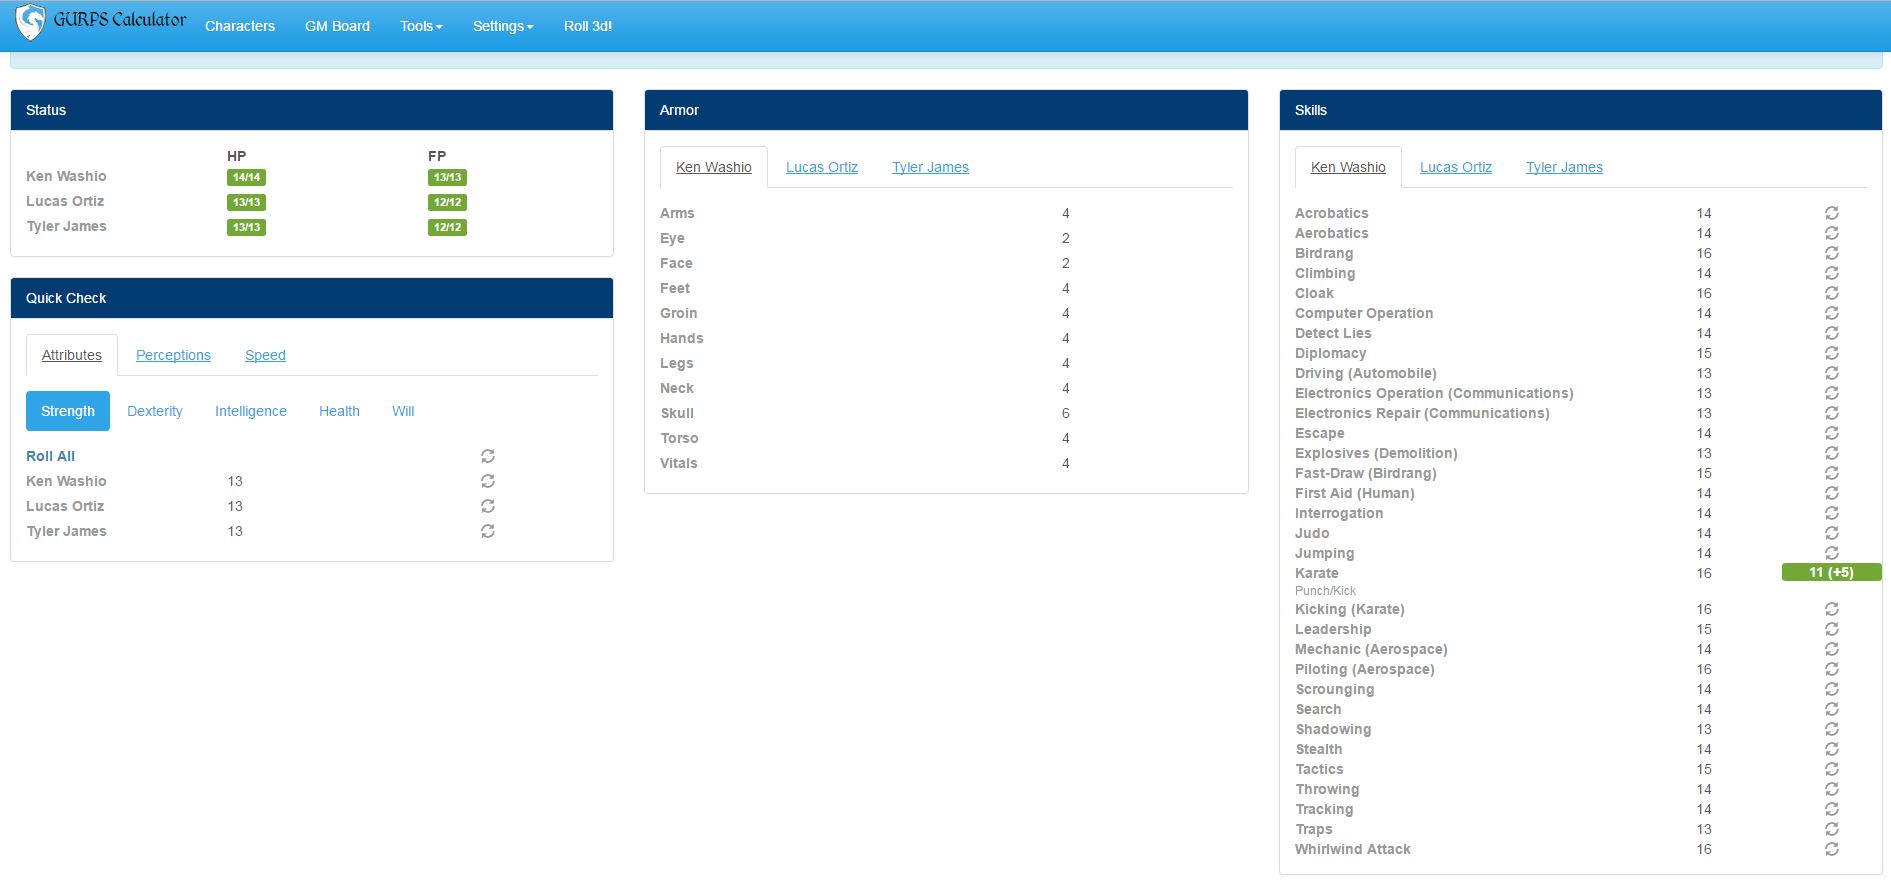Viewport: 1891px width, 883px height.
Task: Click the Roll All refresh icon
Action: coord(488,456)
